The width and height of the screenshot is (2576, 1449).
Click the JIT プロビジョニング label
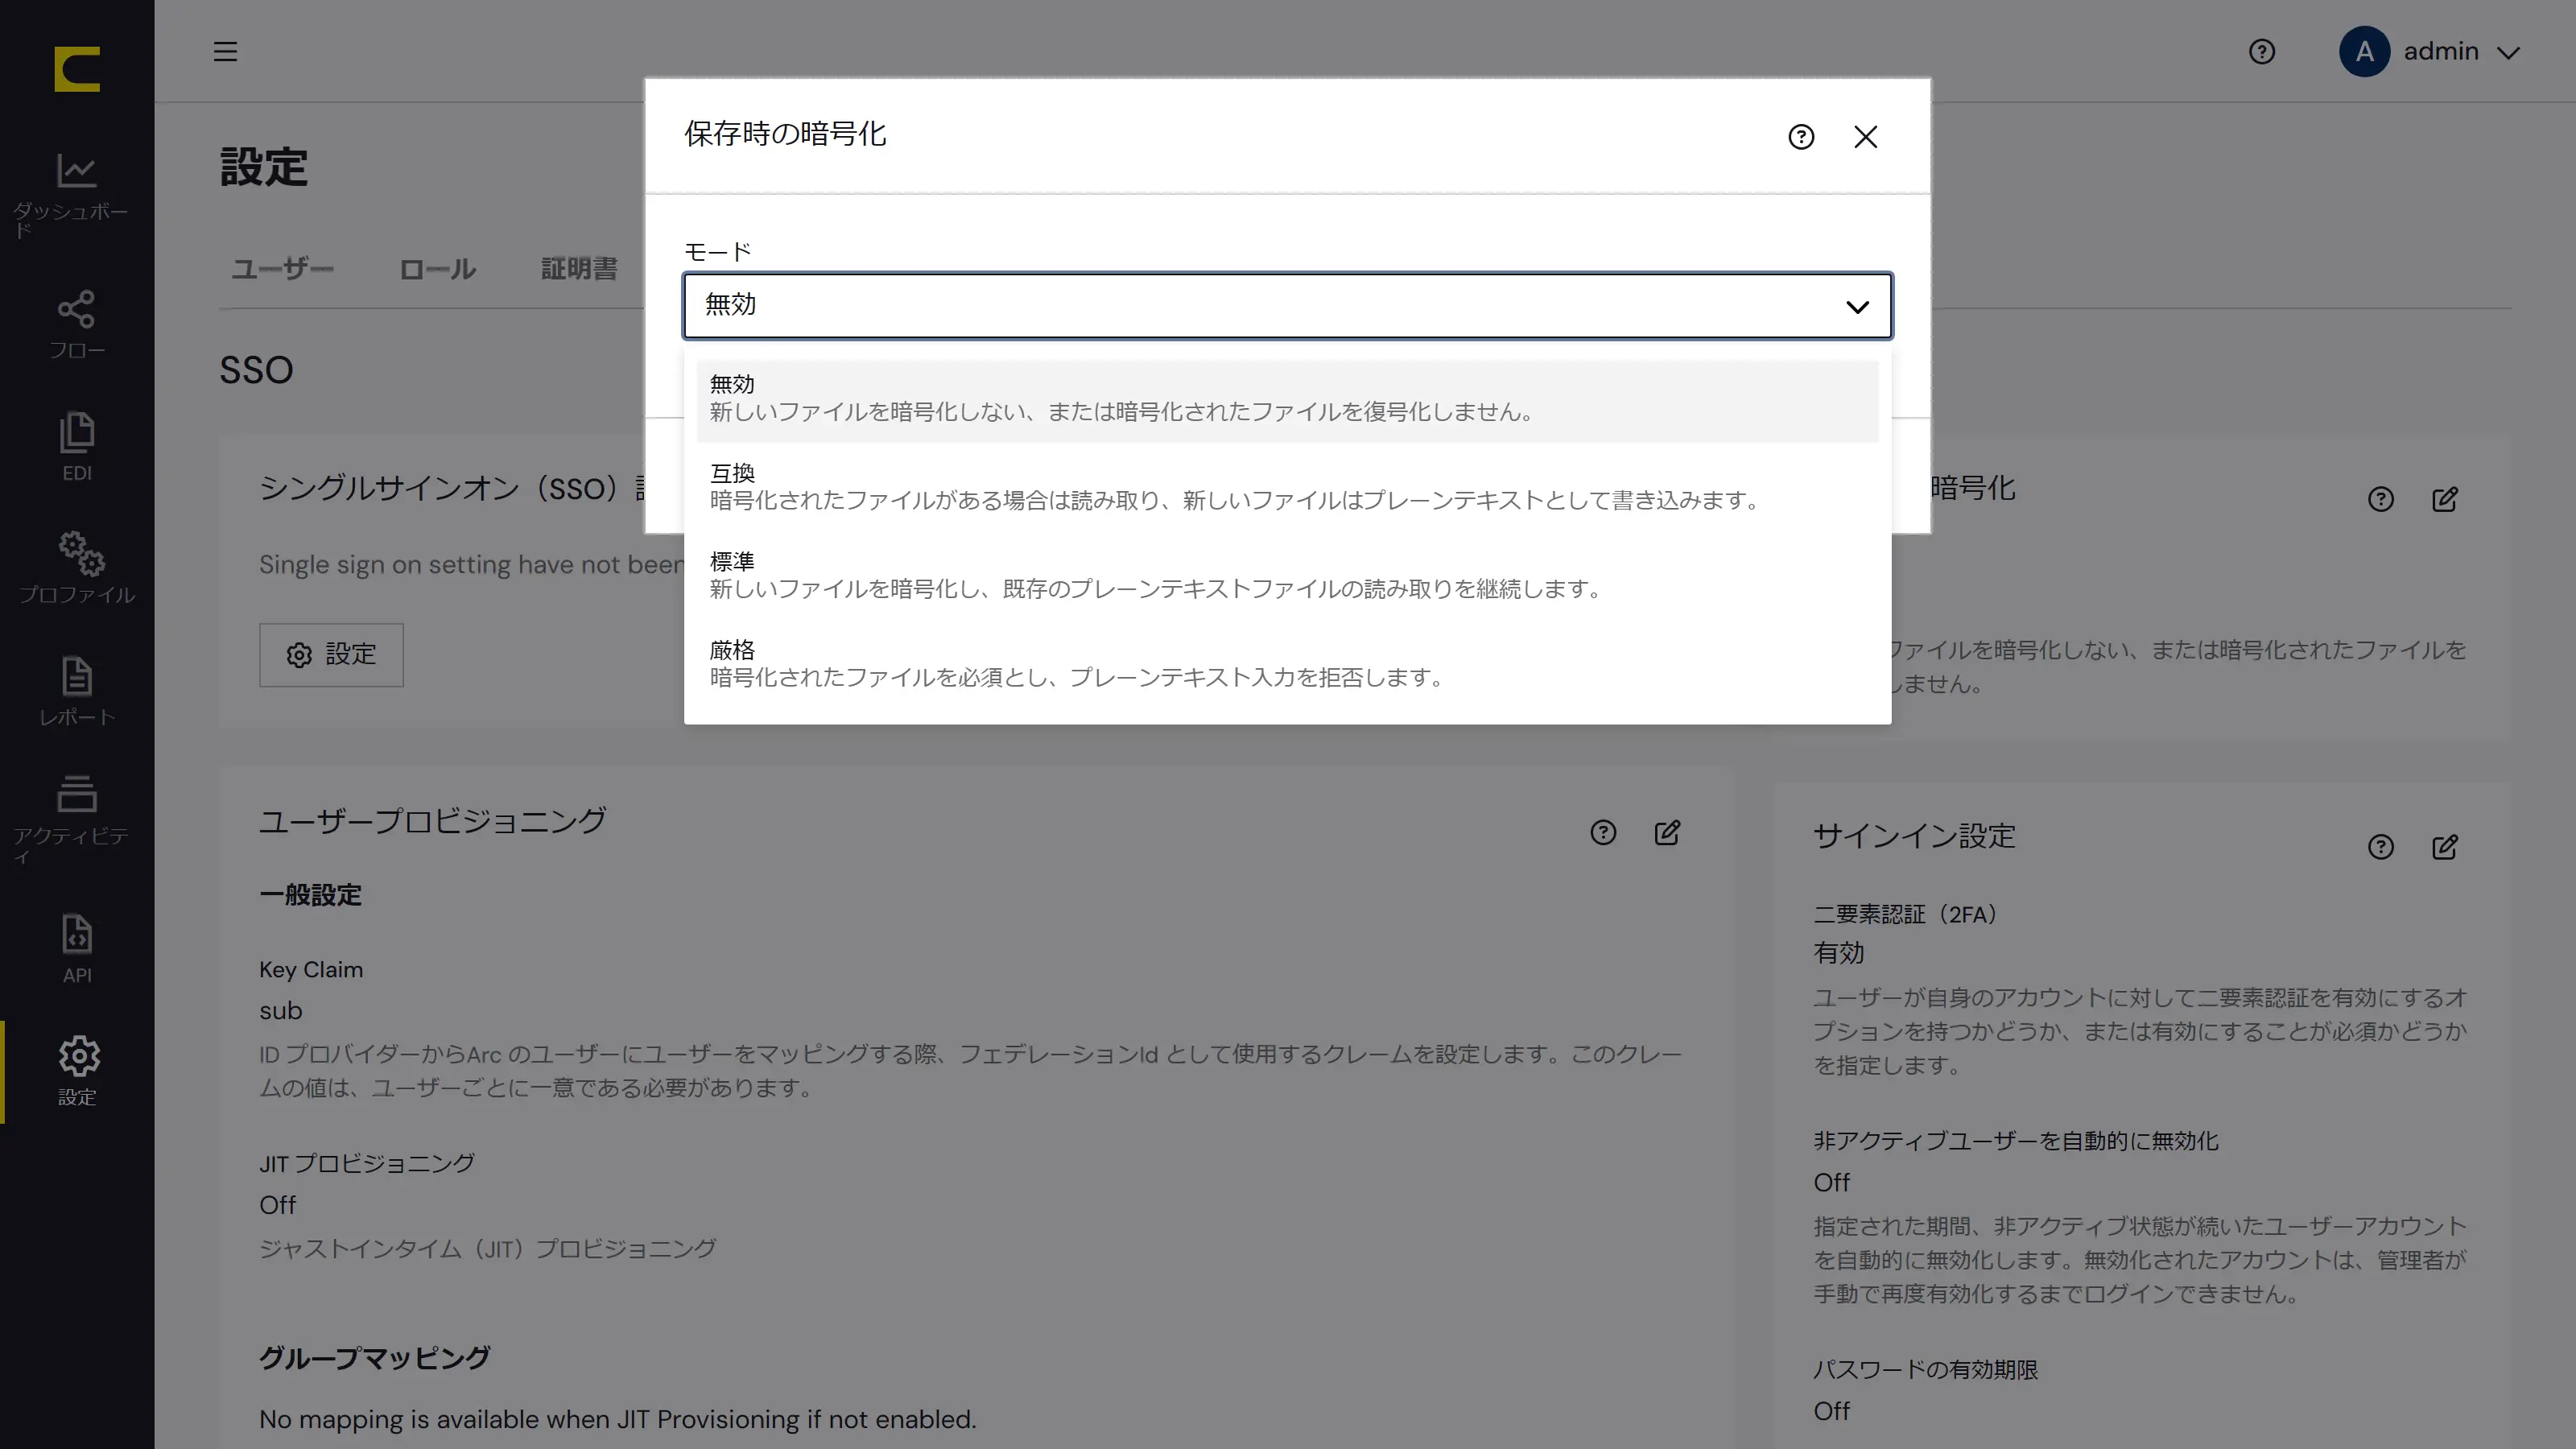click(366, 1163)
